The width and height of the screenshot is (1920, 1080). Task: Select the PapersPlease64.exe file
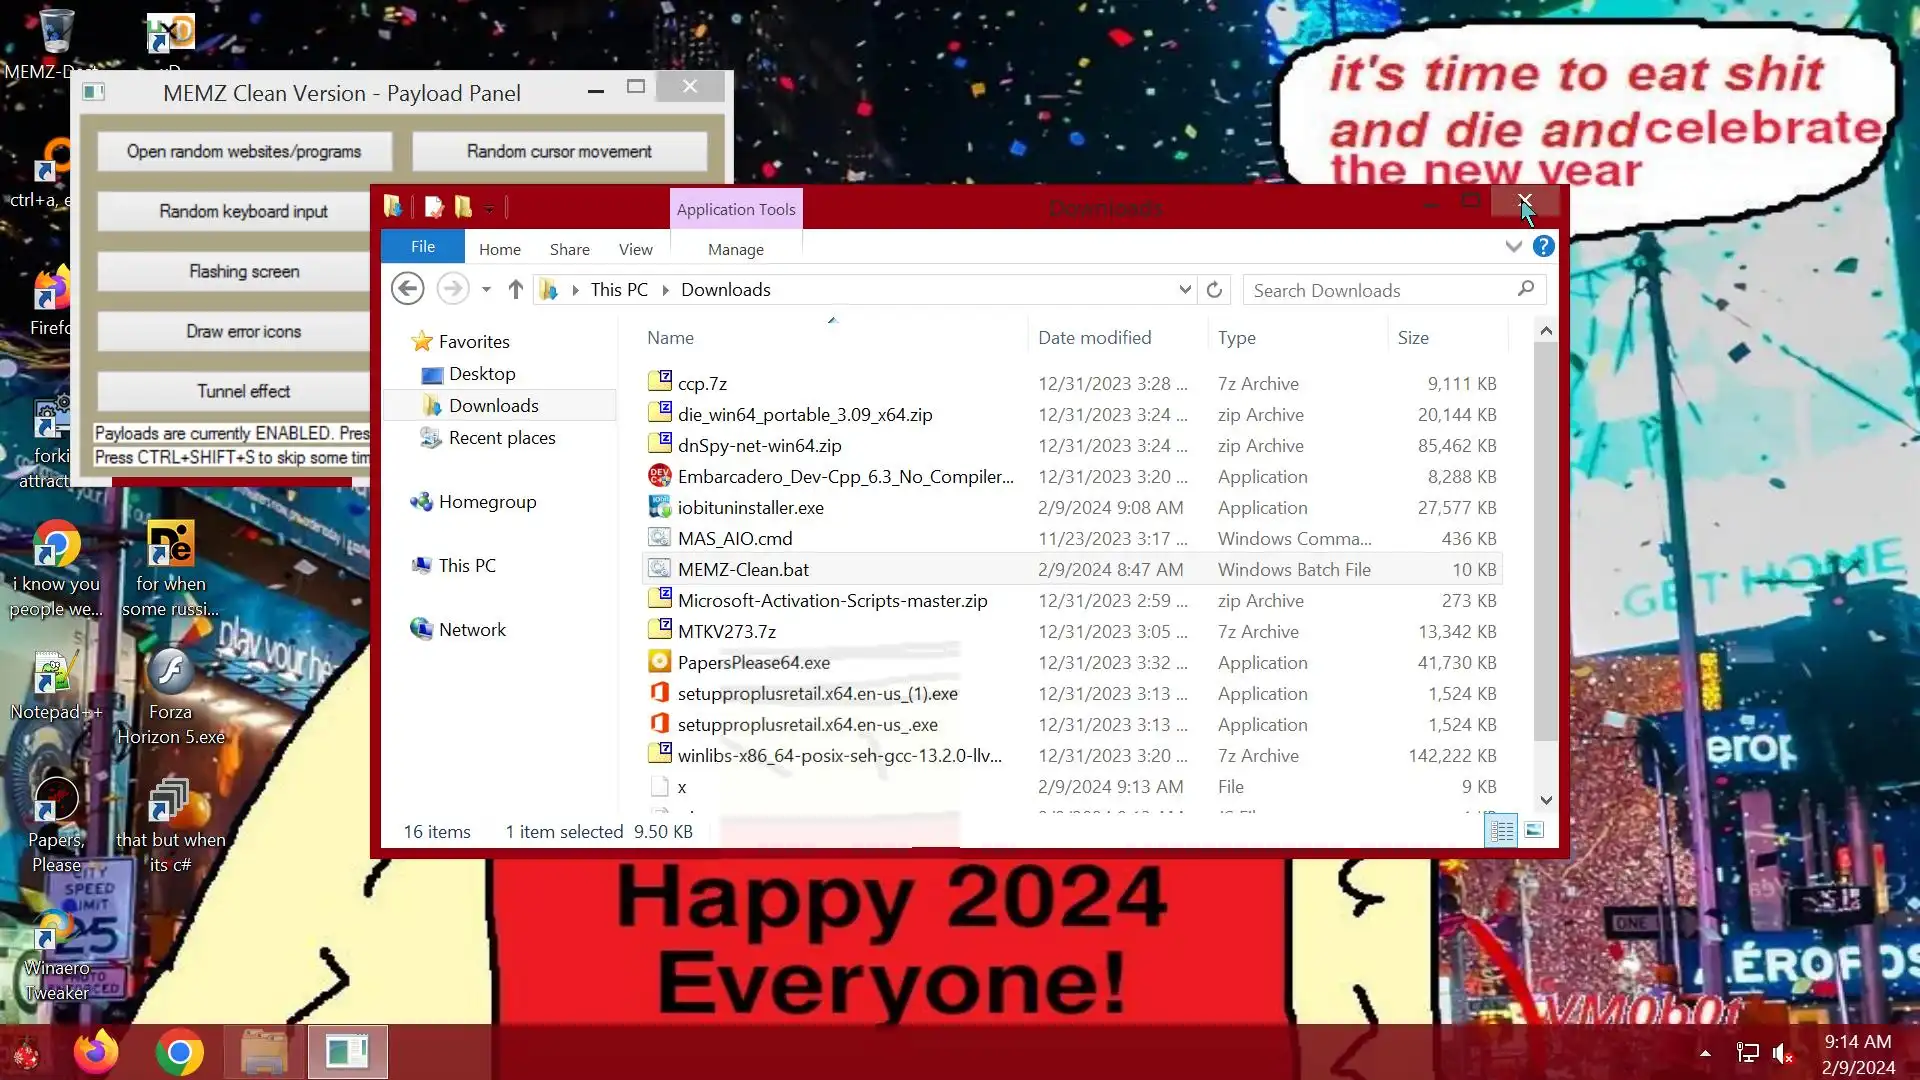tap(753, 662)
